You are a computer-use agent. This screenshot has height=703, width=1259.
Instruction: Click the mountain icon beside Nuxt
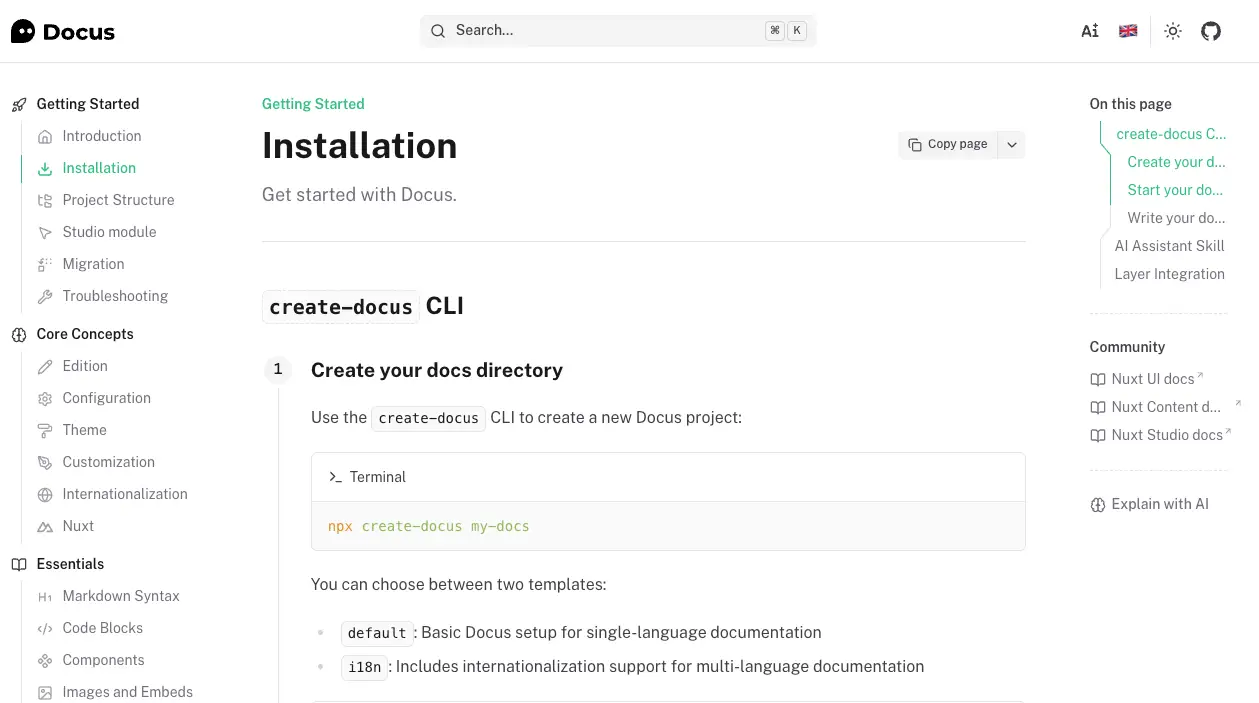point(45,526)
